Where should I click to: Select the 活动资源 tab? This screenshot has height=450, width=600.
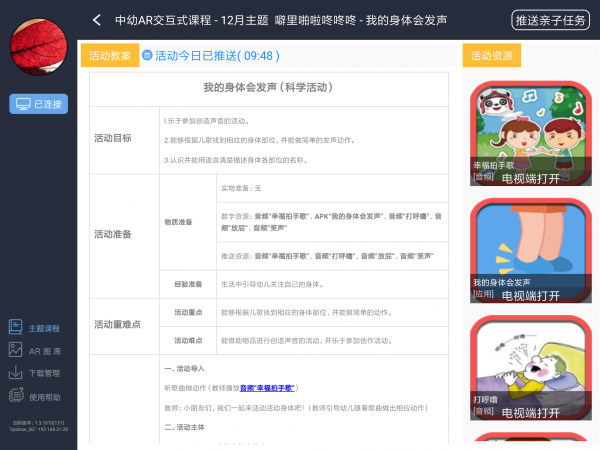[492, 55]
